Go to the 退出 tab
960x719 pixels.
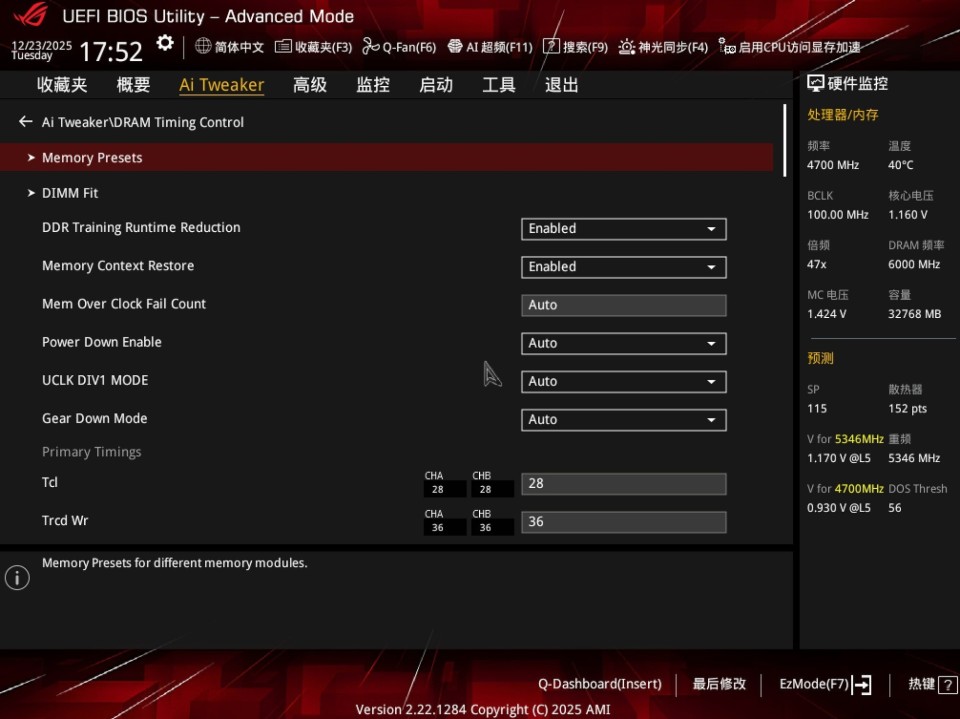click(x=561, y=85)
